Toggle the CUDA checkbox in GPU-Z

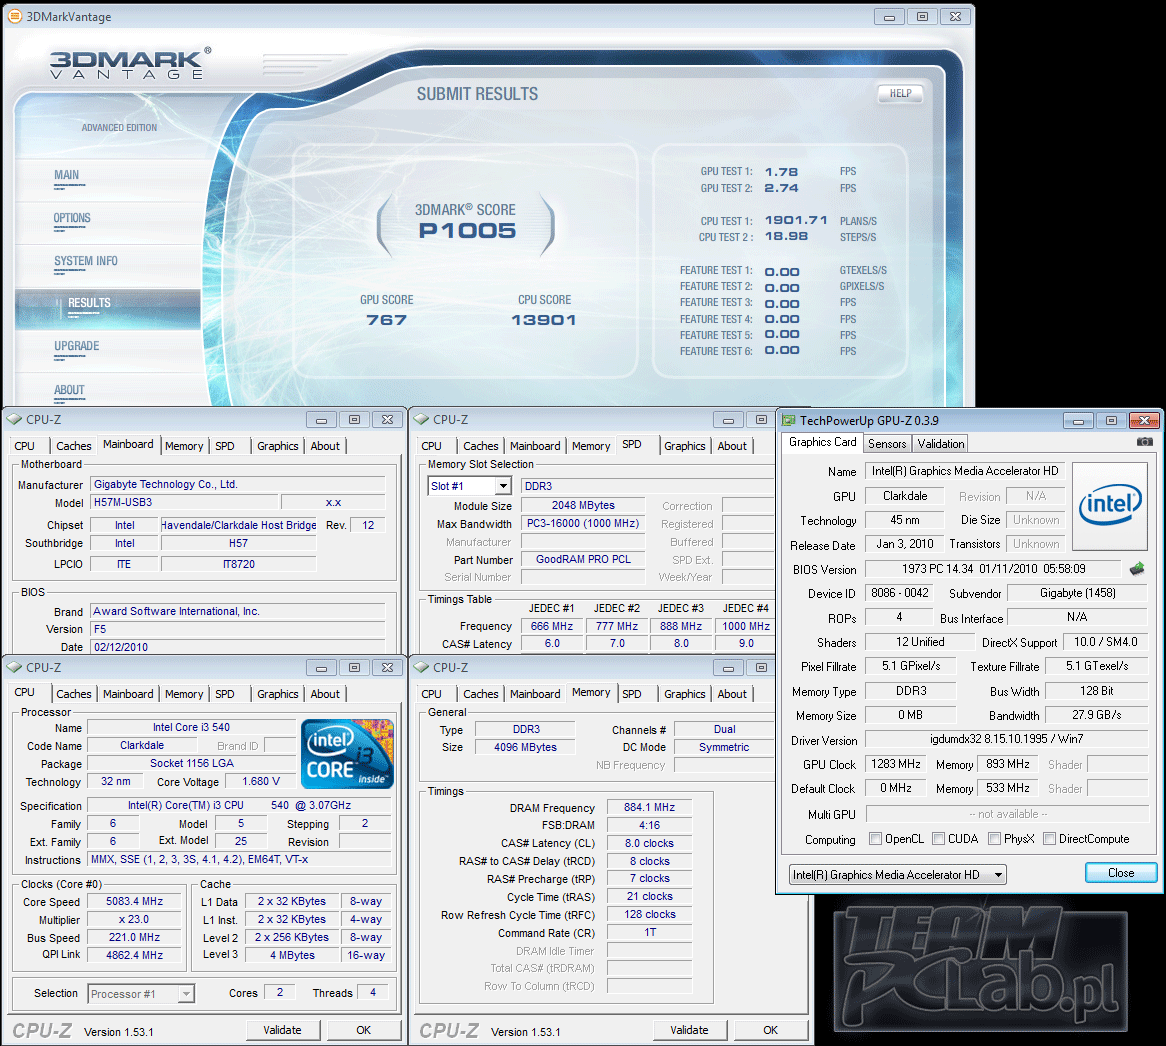coord(938,839)
